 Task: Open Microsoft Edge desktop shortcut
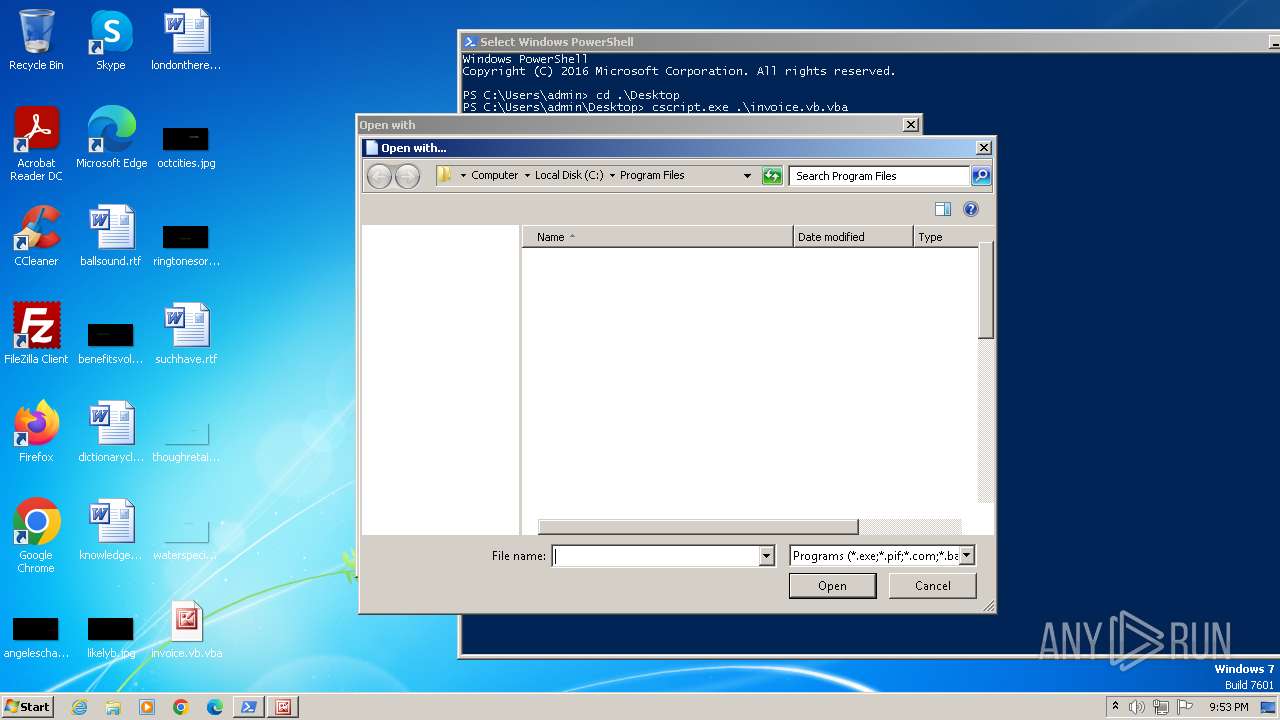coord(111,138)
